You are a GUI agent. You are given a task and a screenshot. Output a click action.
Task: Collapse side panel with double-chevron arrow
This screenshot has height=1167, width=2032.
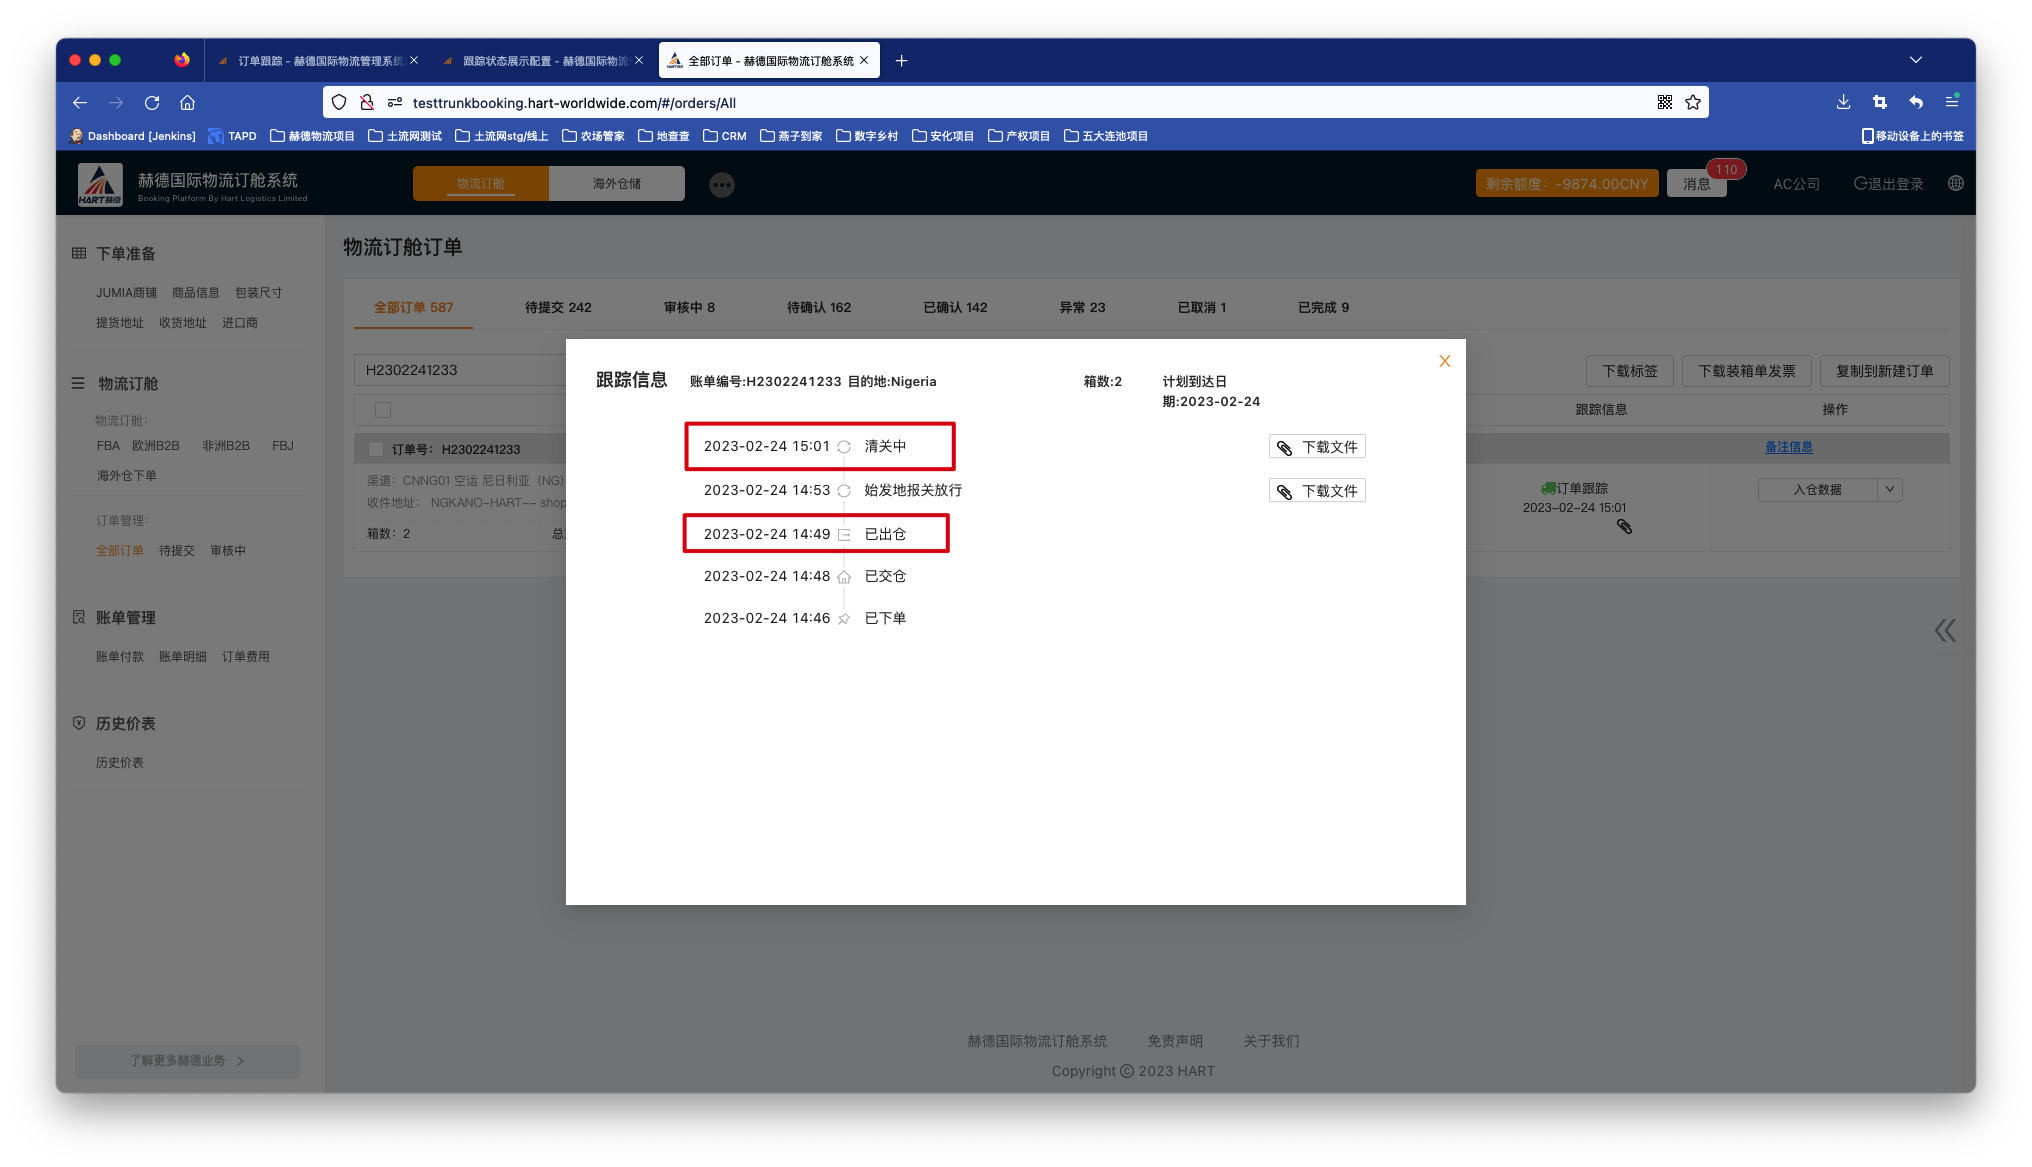click(x=1944, y=630)
